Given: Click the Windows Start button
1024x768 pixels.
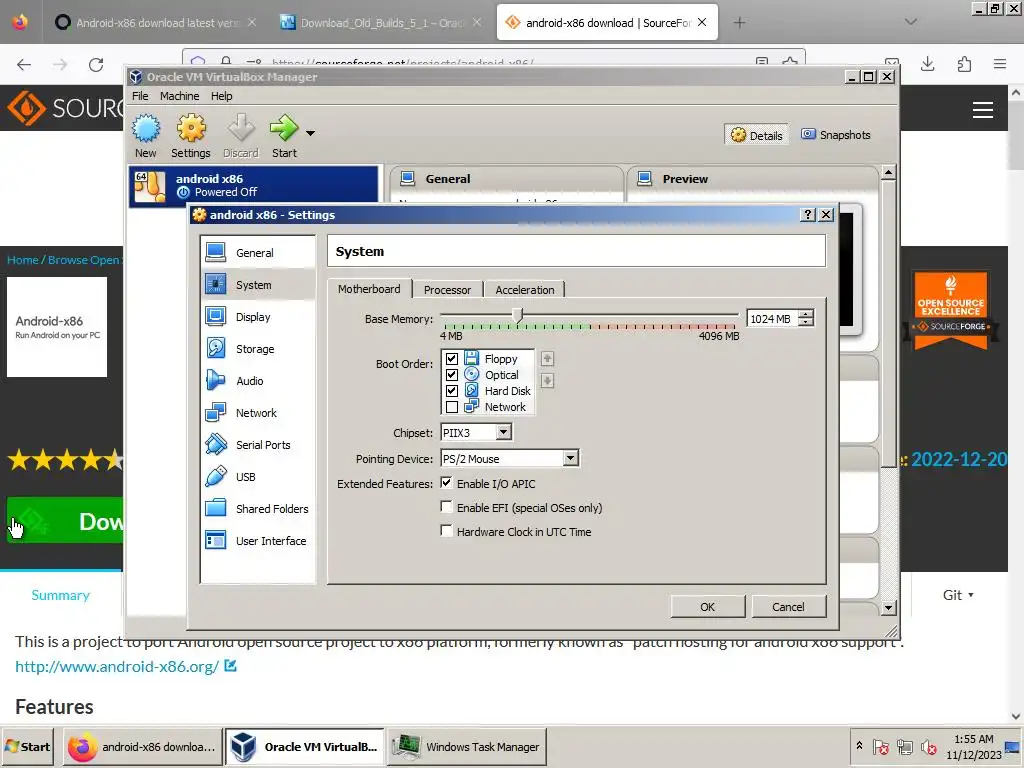Looking at the screenshot, I should click(x=28, y=746).
